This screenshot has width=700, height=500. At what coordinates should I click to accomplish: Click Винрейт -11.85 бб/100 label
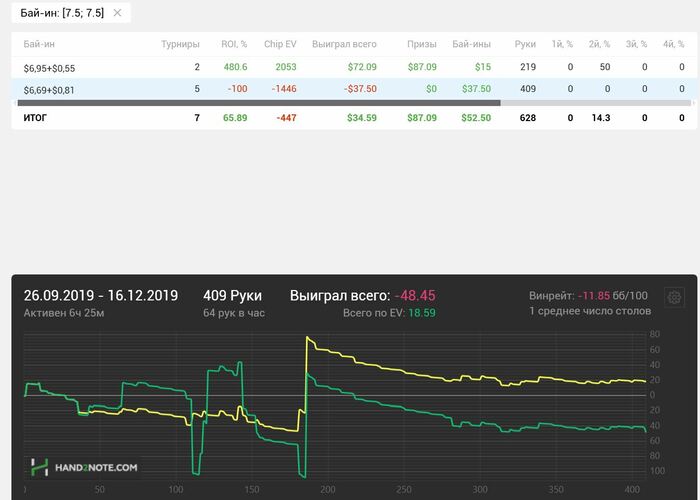pos(588,296)
